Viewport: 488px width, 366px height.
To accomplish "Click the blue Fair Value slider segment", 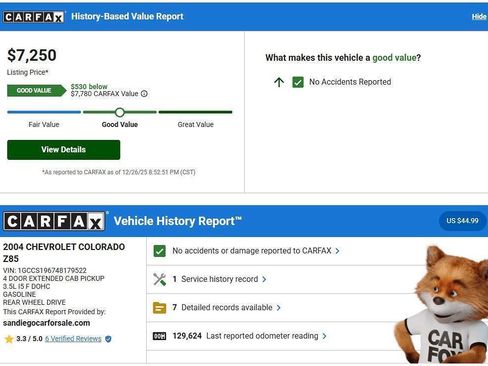I will pos(44,112).
